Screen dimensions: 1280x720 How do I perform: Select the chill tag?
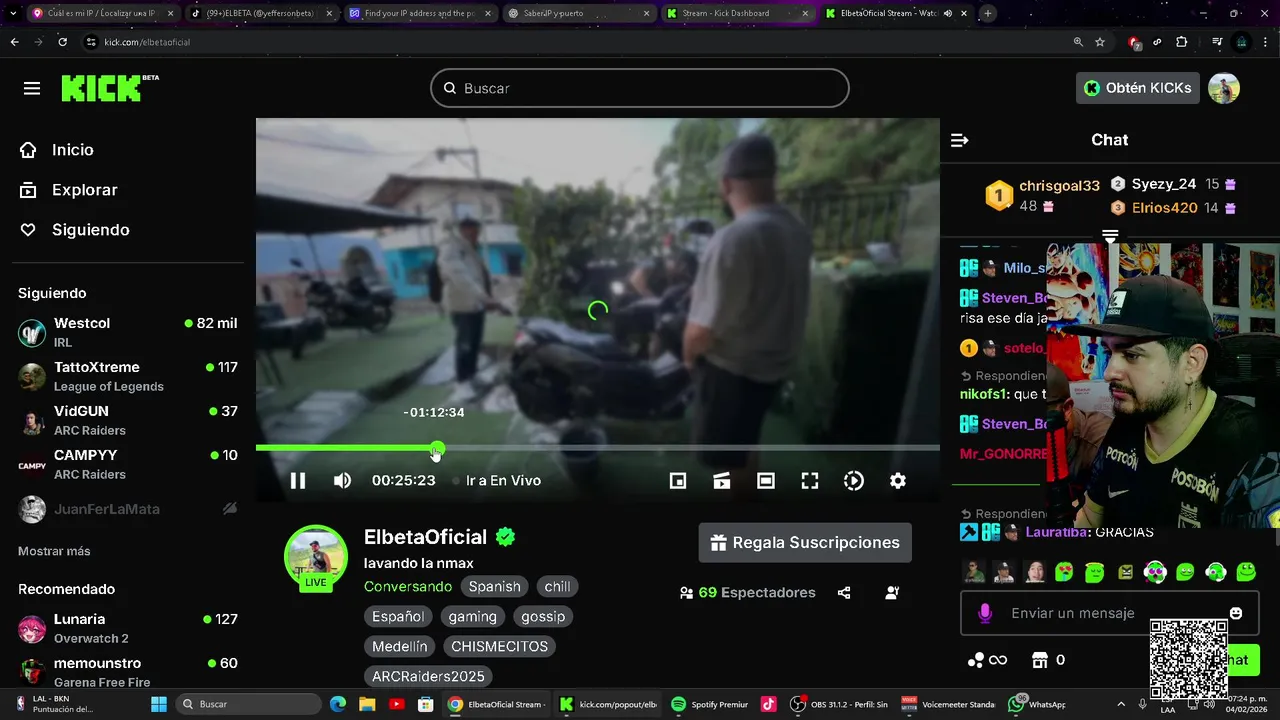(558, 587)
